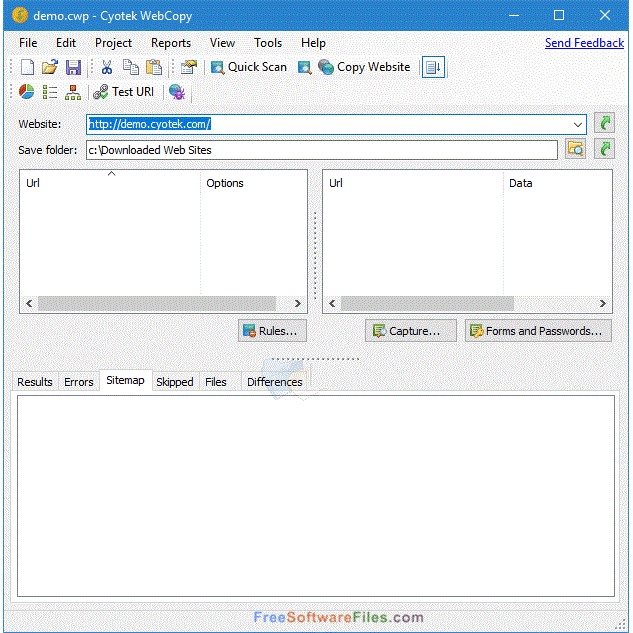633x633 pixels.
Task: Open the Rules dialog
Action: [x=272, y=331]
